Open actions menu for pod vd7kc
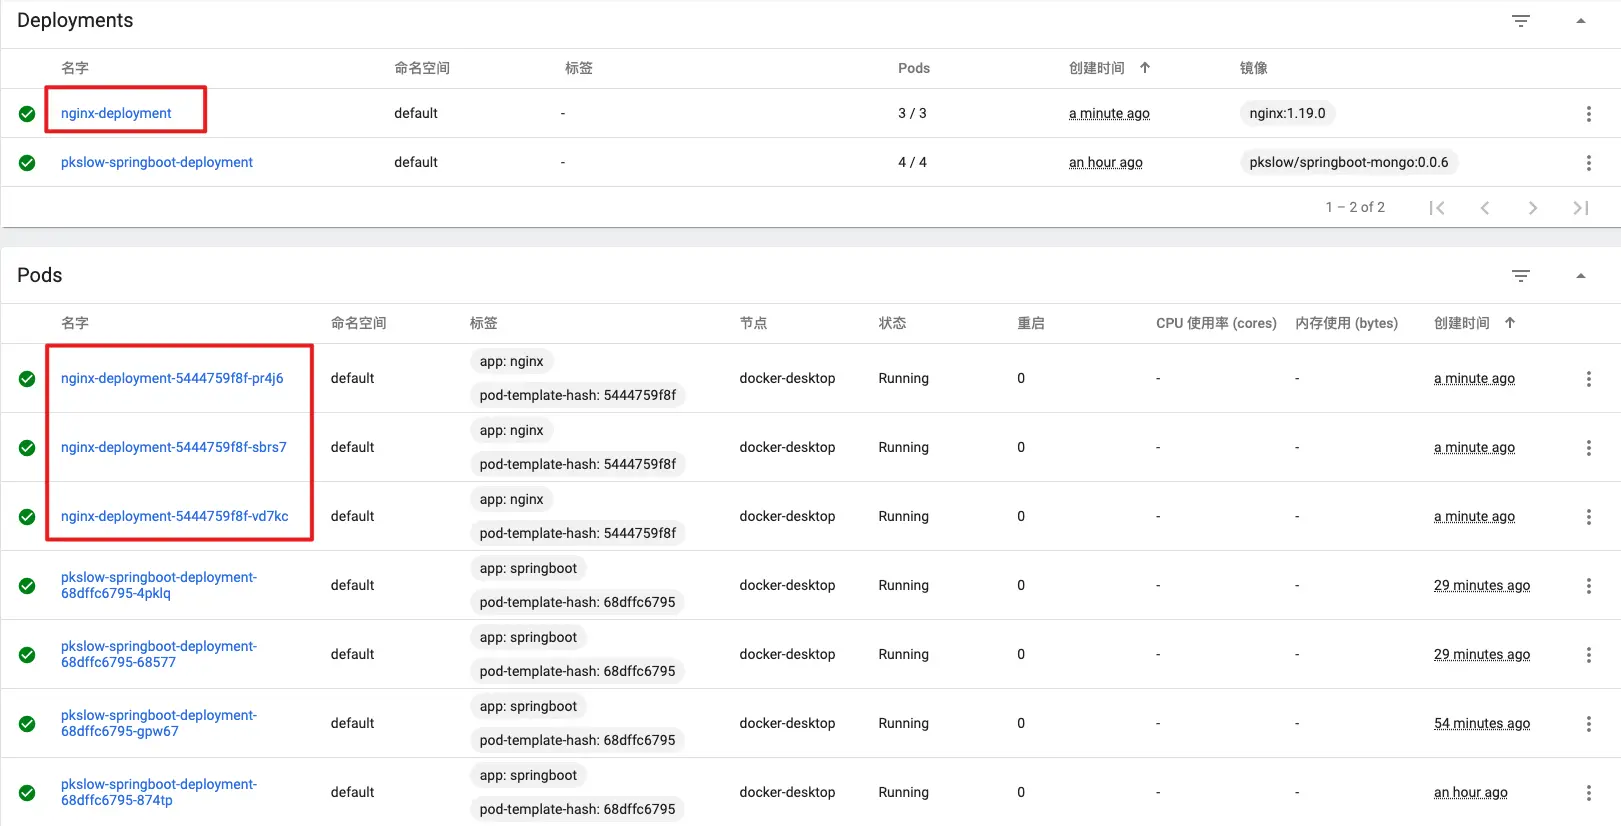The width and height of the screenshot is (1621, 826). [1588, 517]
